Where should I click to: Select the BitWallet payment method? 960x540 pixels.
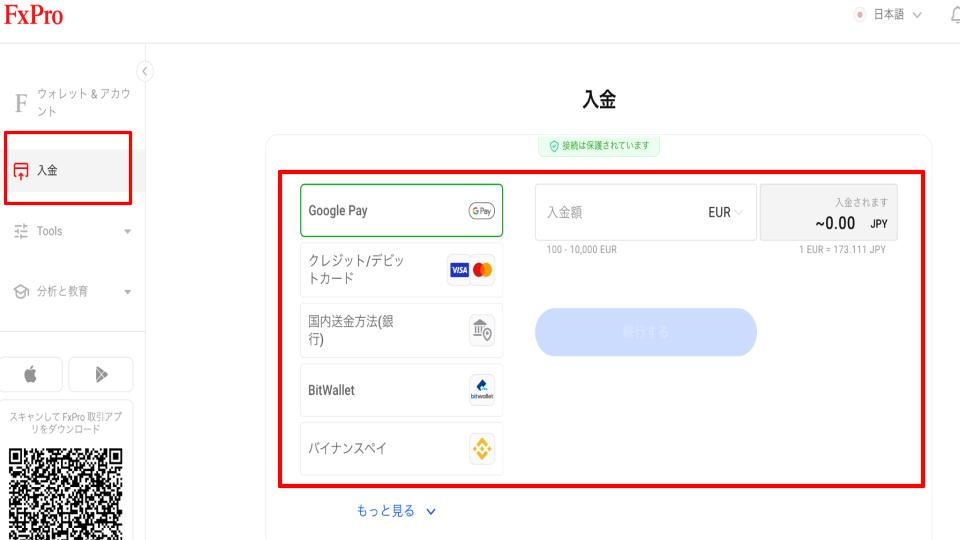402,390
